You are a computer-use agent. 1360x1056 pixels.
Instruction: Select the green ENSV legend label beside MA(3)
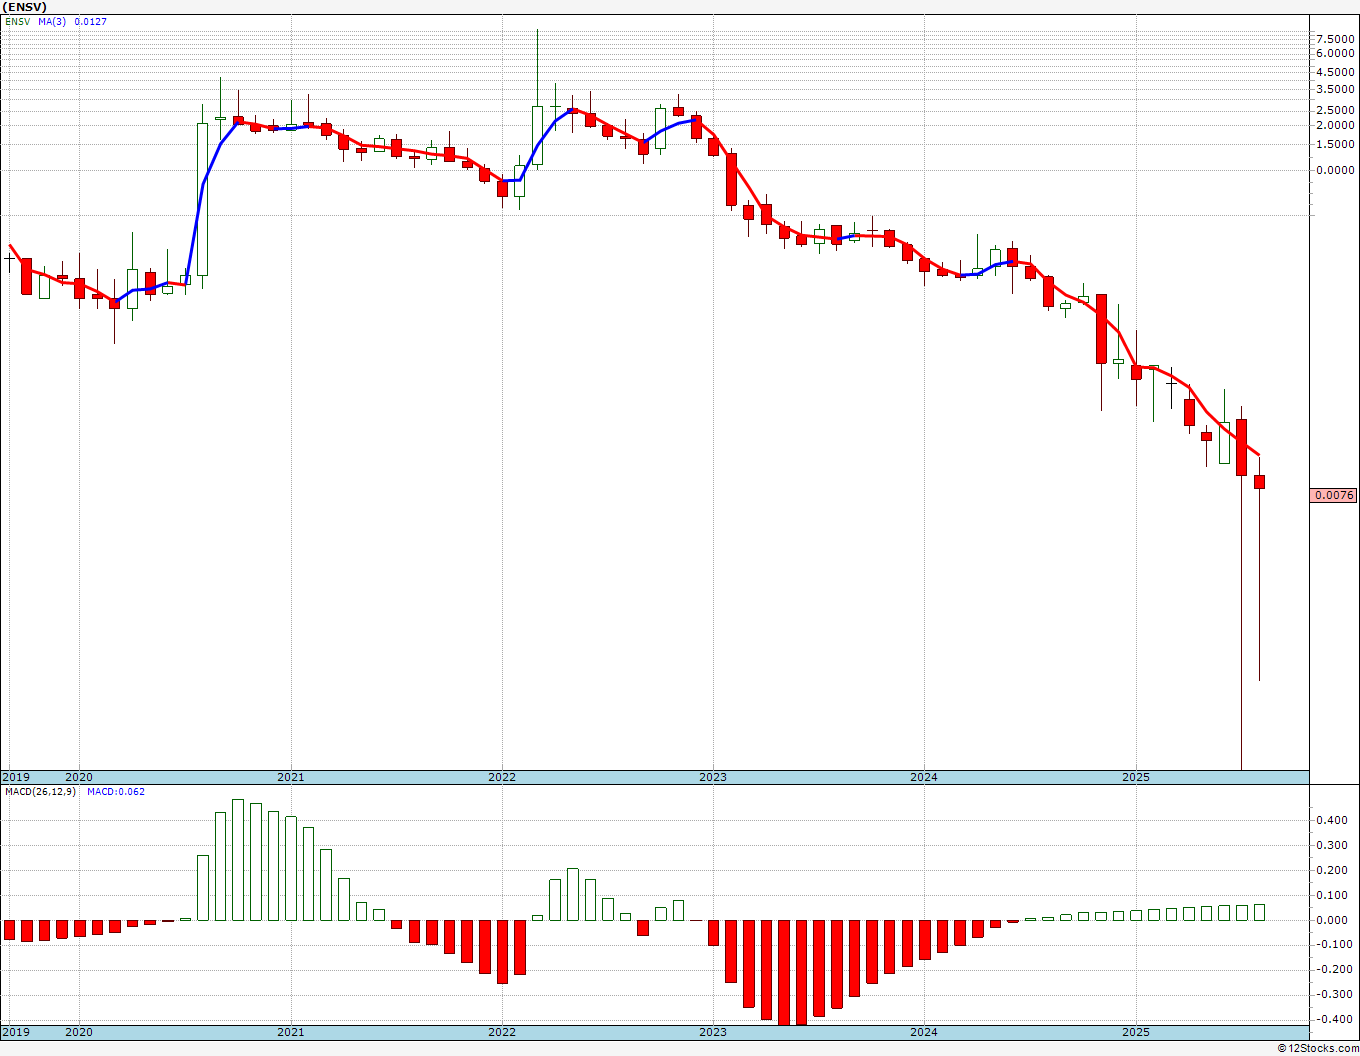[18, 21]
